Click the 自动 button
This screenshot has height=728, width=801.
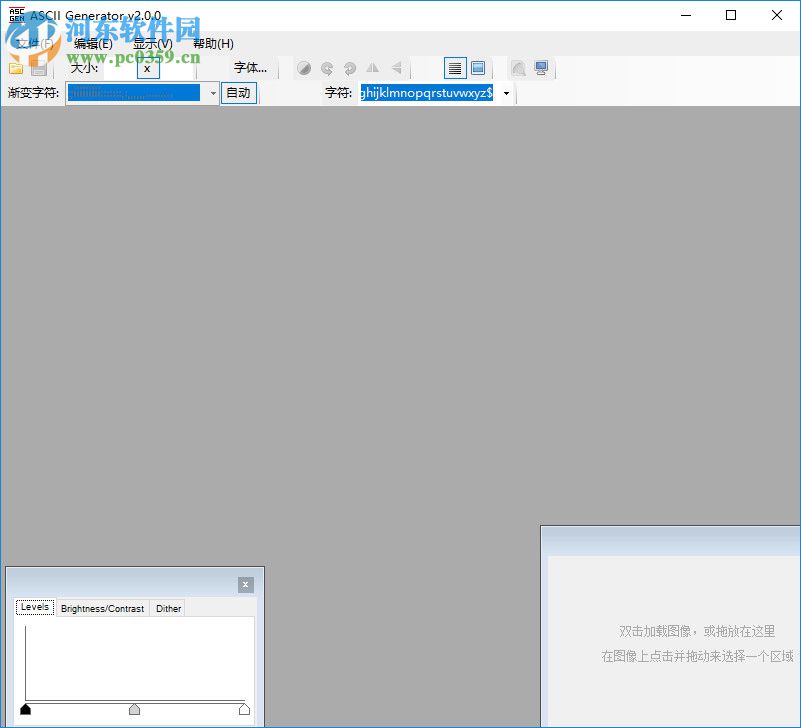tap(238, 92)
